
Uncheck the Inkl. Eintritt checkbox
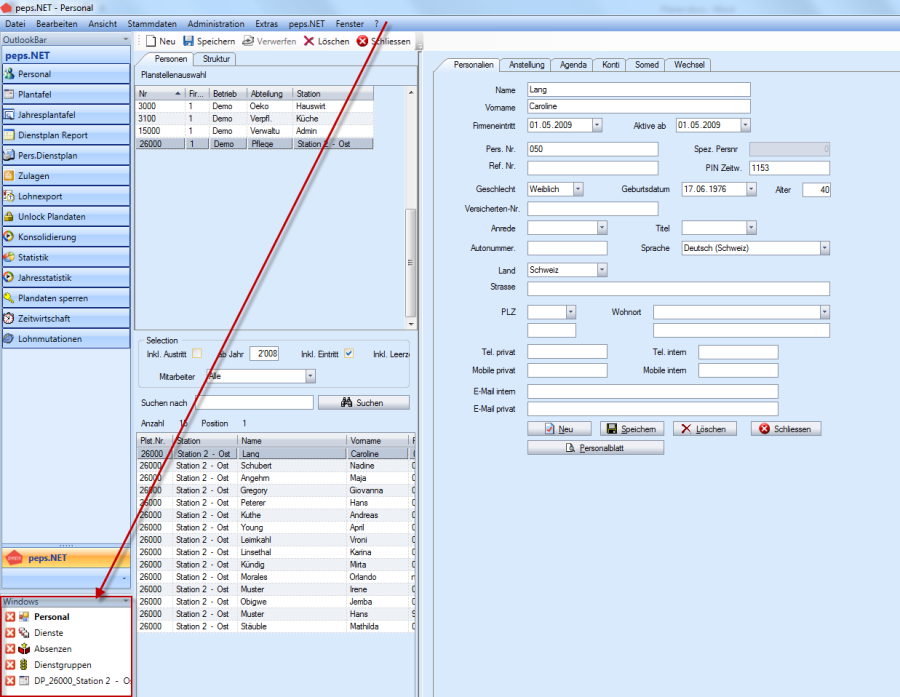[349, 353]
